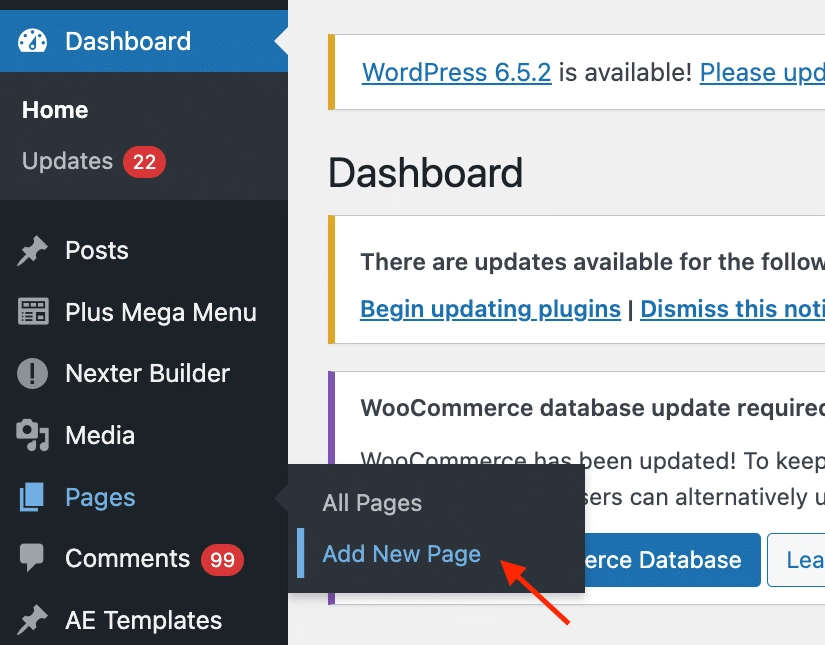825x645 pixels.
Task: Open the Home submenu item
Action: click(x=55, y=110)
